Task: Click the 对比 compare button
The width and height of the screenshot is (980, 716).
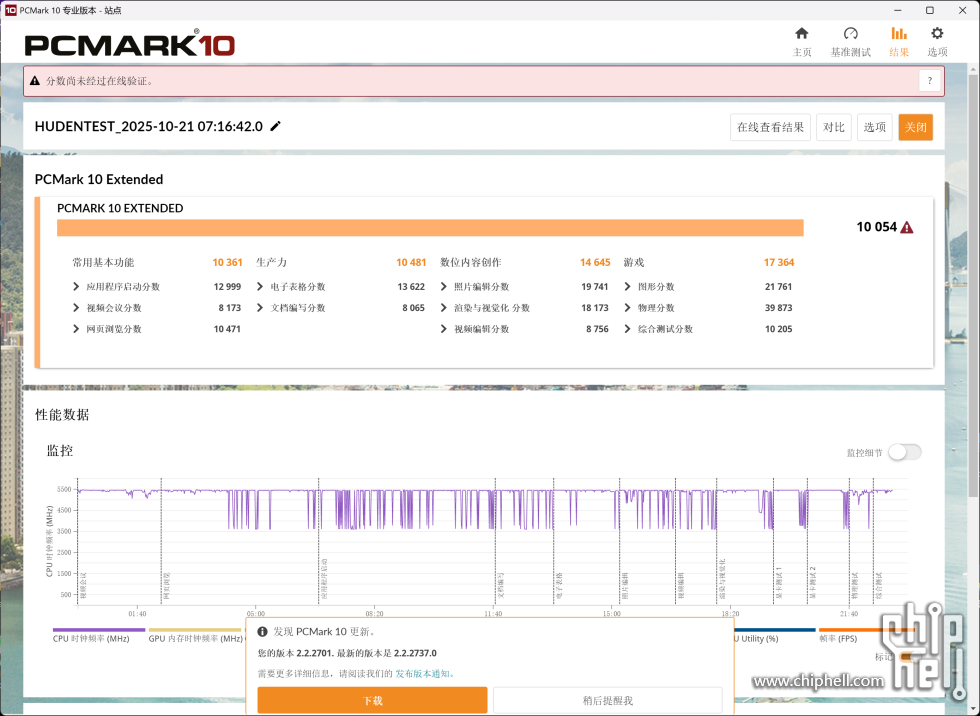Action: tap(833, 127)
